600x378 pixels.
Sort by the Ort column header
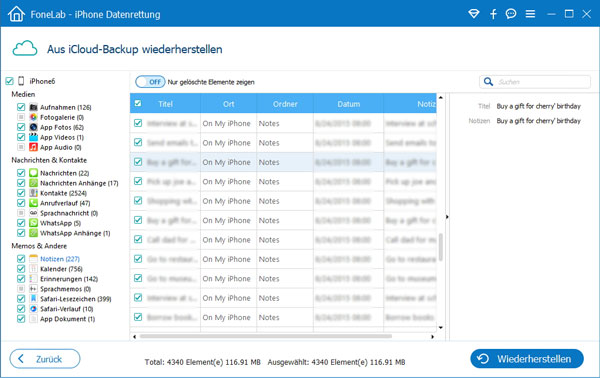point(228,104)
